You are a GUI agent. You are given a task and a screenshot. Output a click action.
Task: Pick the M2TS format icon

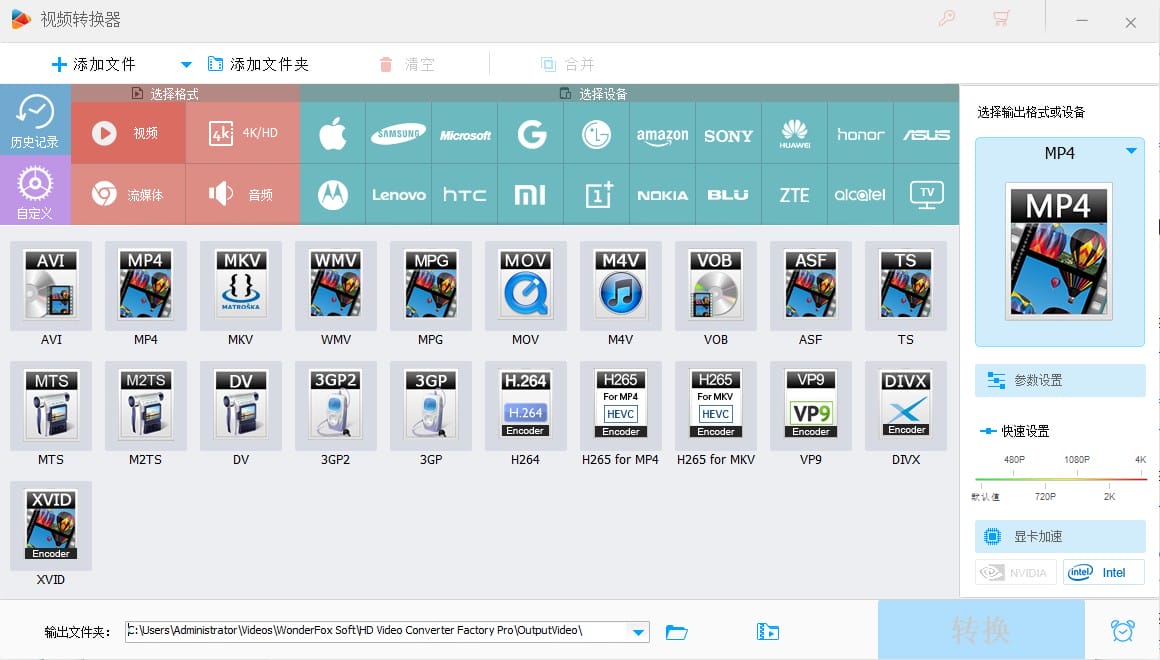pyautogui.click(x=146, y=405)
